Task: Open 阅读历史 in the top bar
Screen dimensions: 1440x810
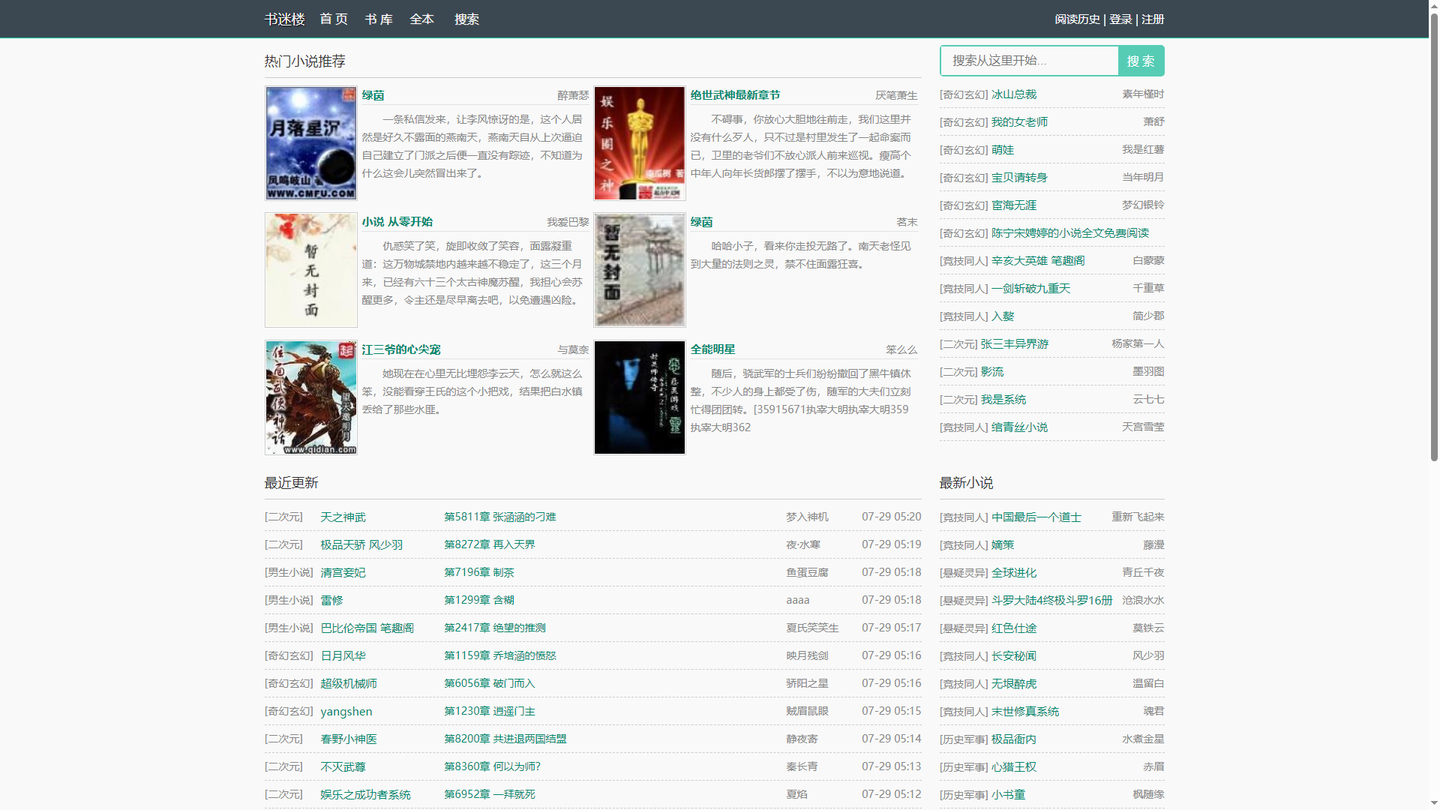Action: tap(1077, 19)
